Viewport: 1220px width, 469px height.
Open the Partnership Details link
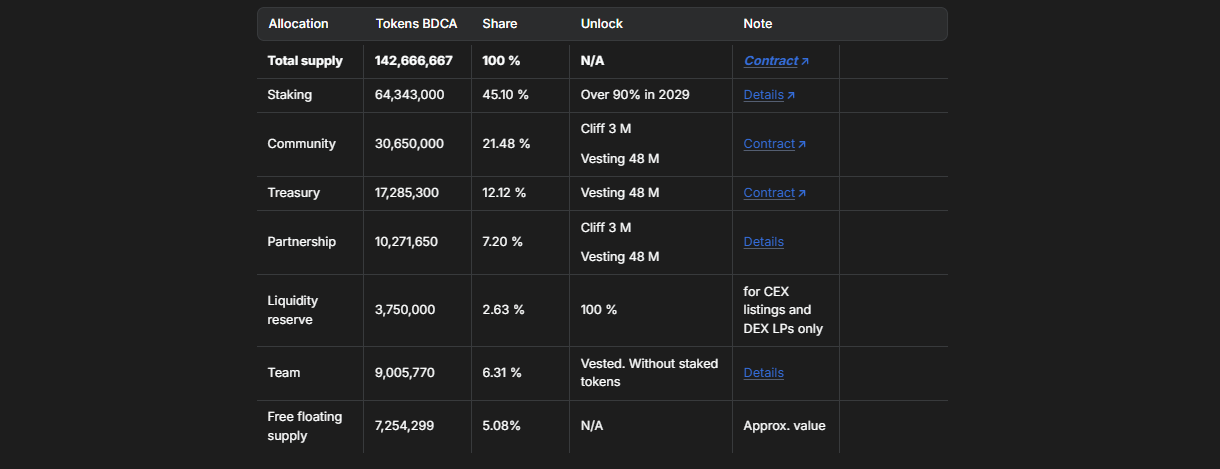tap(763, 242)
